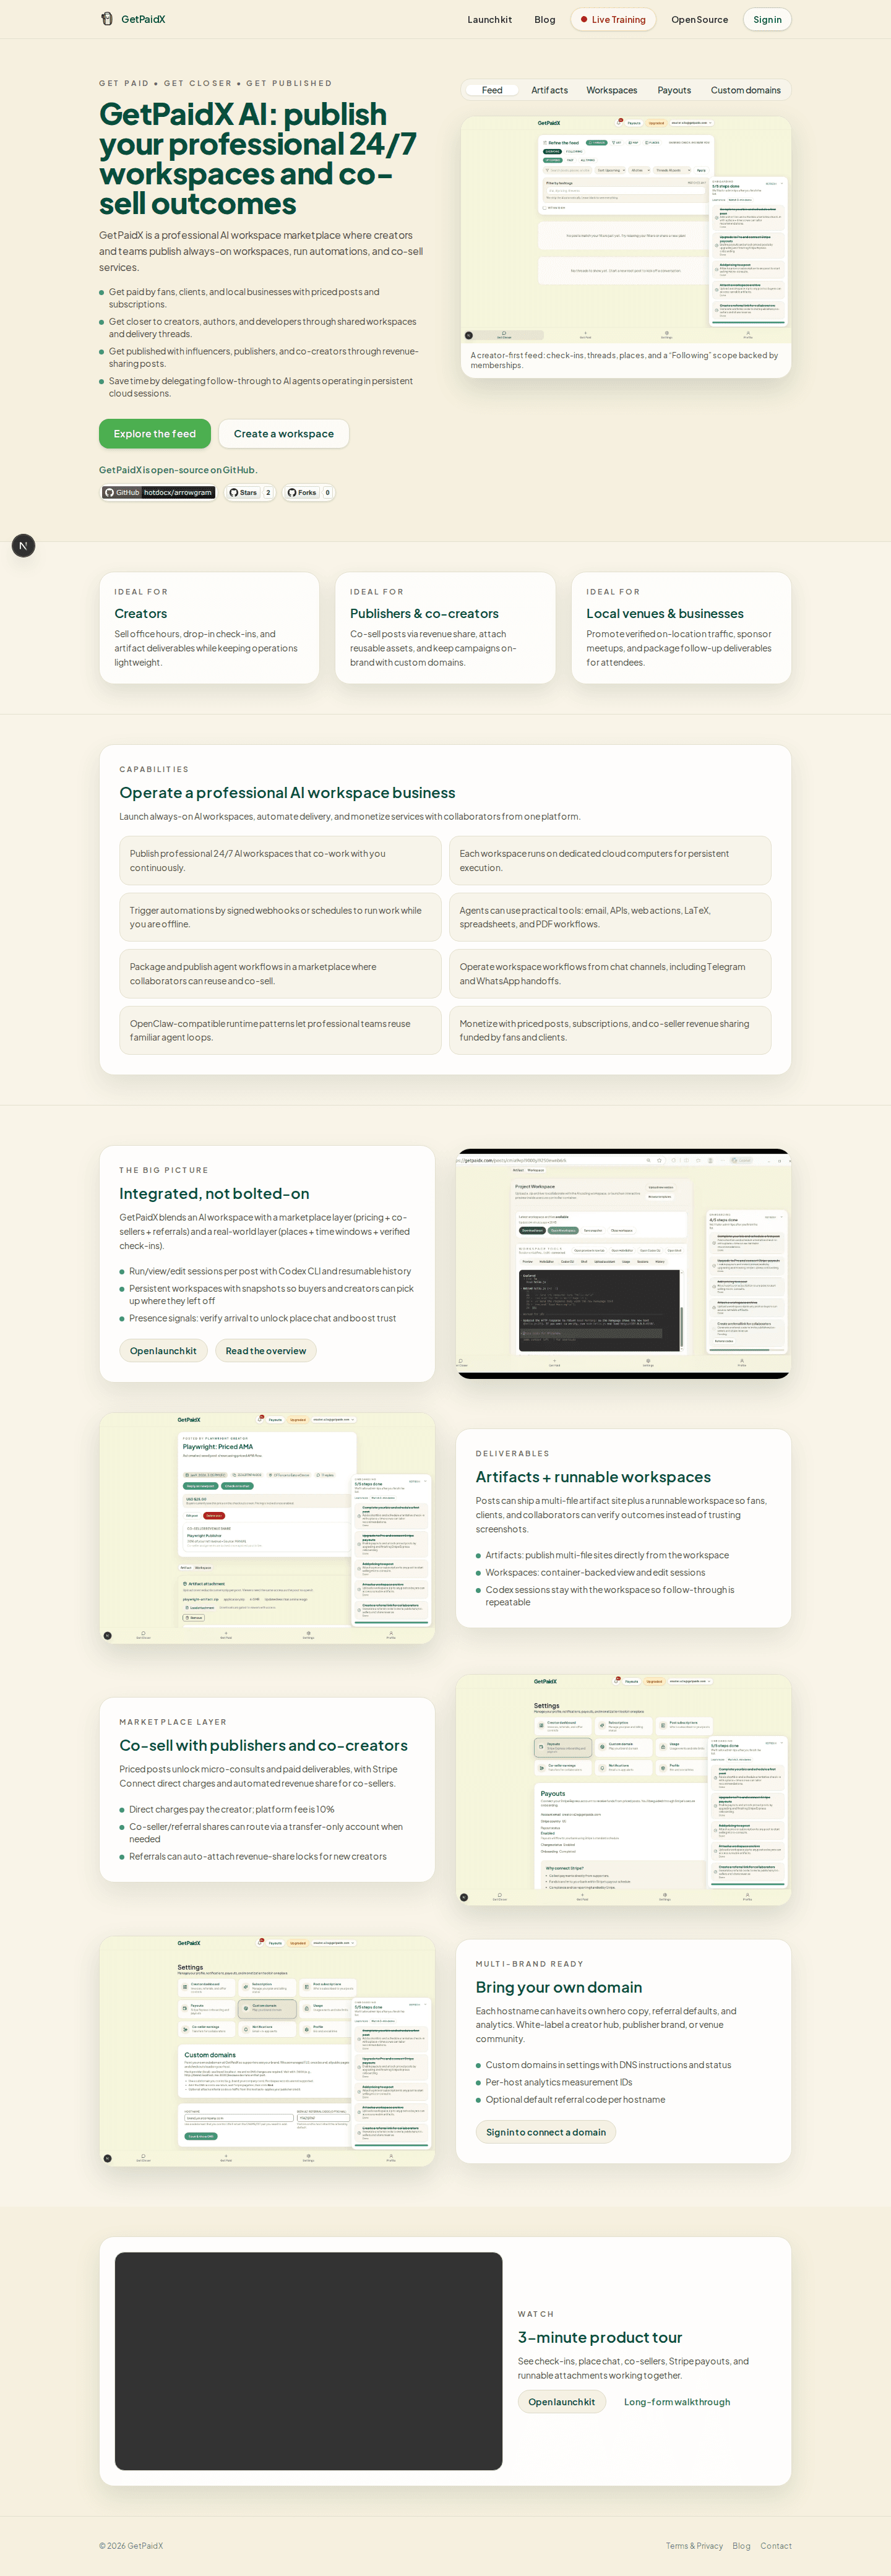Open the Launchkit nav link
The height and width of the screenshot is (2576, 891).
489,20
